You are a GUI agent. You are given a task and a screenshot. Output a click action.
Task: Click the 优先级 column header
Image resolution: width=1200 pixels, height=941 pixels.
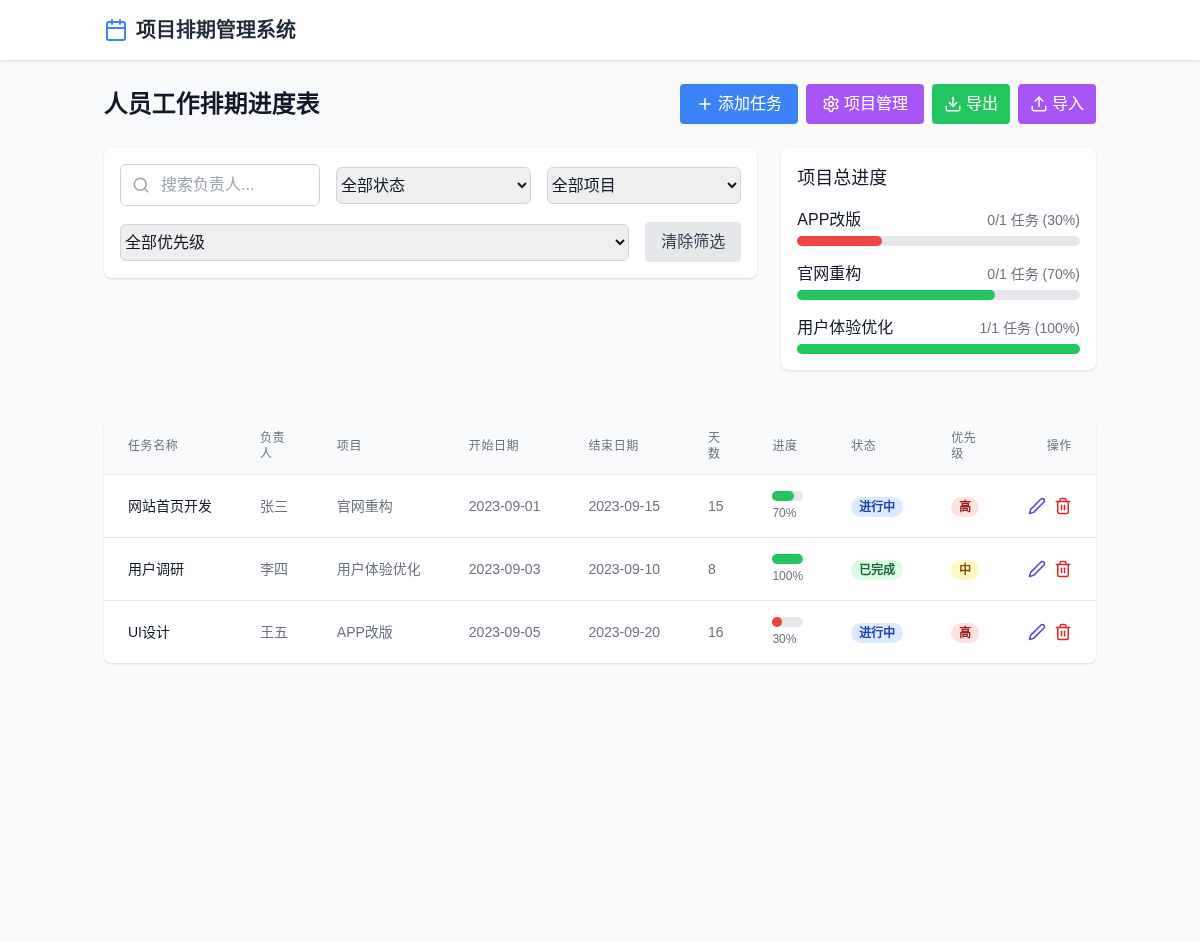tap(963, 445)
